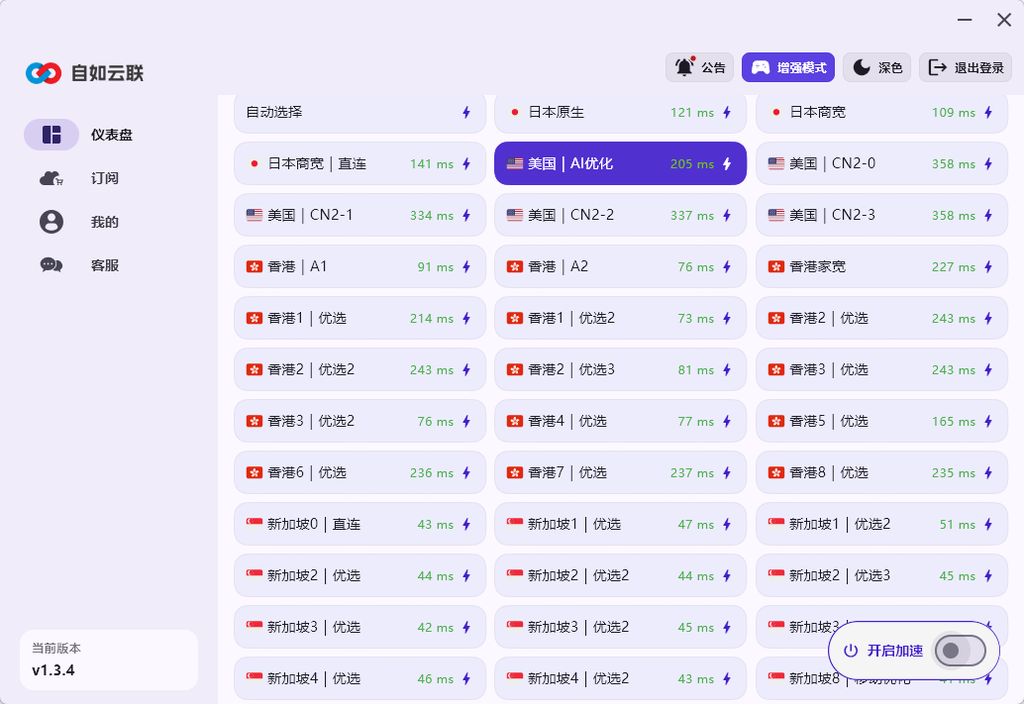Click the 73 ms latency of 香港1｜优选2
The image size is (1024, 704).
696,319
